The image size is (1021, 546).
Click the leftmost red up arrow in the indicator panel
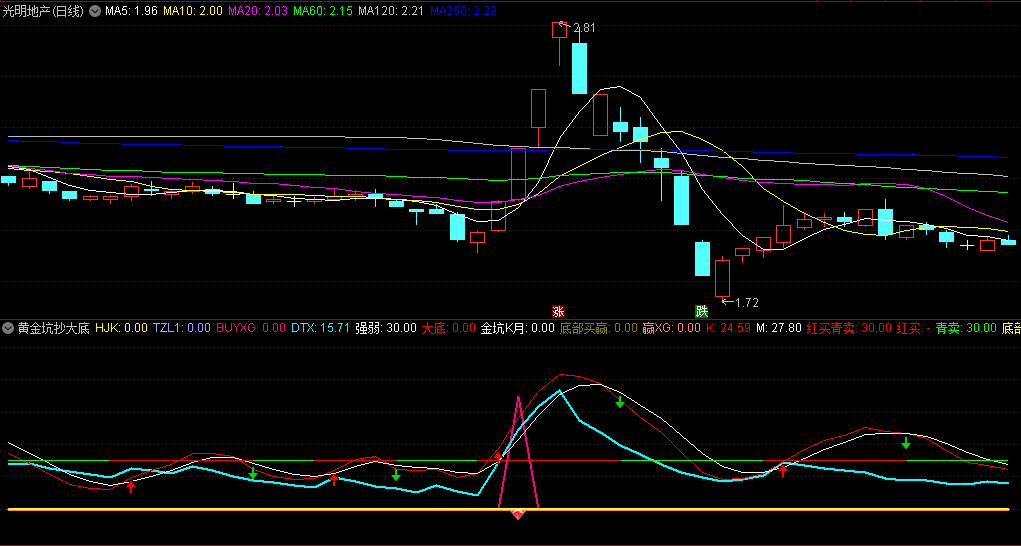[131, 486]
